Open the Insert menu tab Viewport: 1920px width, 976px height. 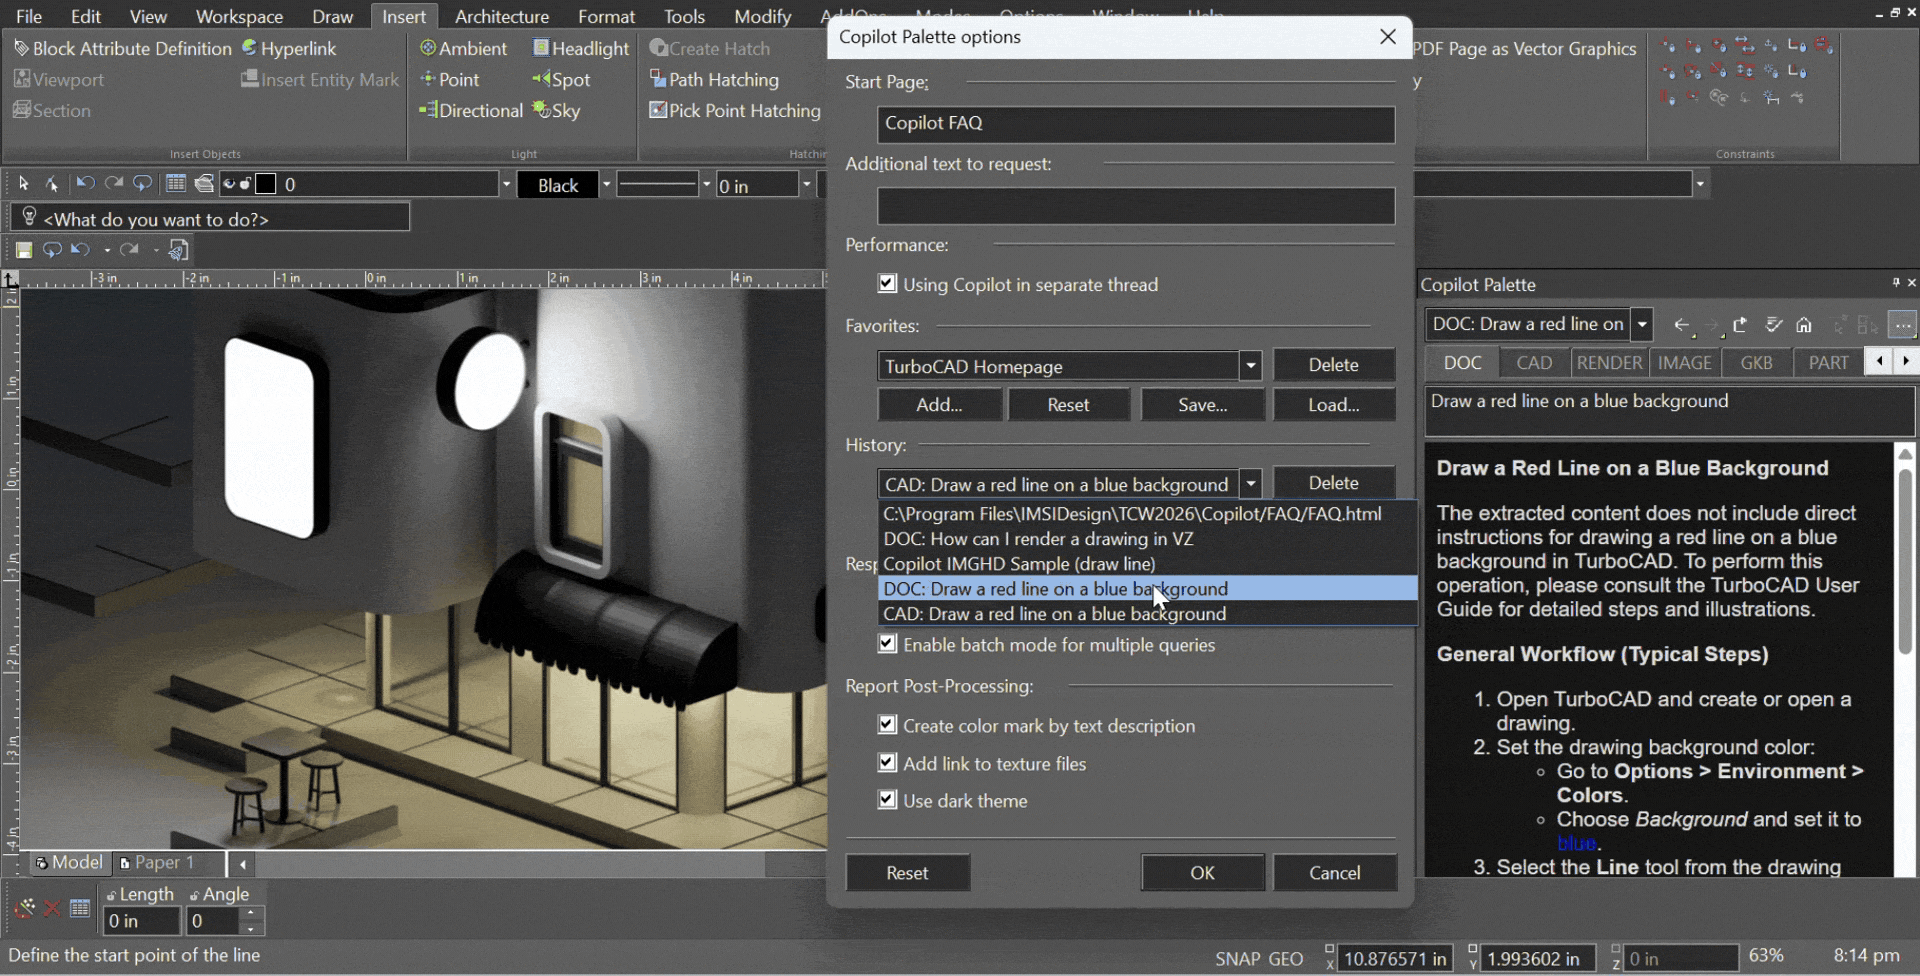(404, 16)
